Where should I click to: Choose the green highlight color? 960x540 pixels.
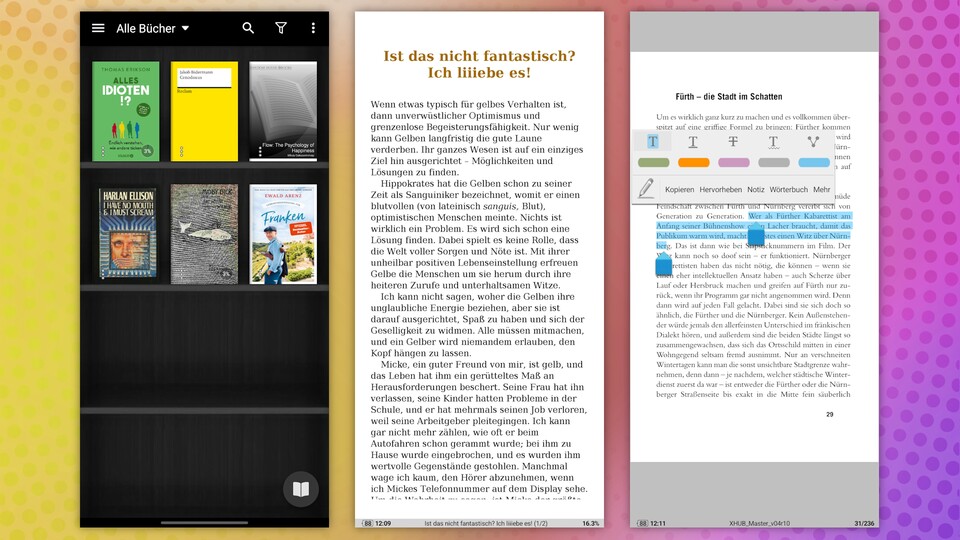(x=653, y=162)
